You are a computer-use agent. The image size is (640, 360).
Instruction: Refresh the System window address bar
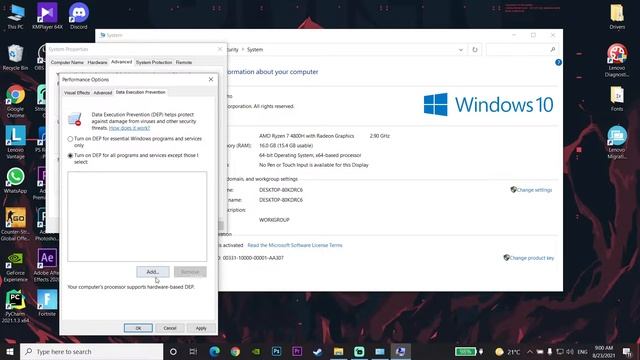click(x=475, y=49)
